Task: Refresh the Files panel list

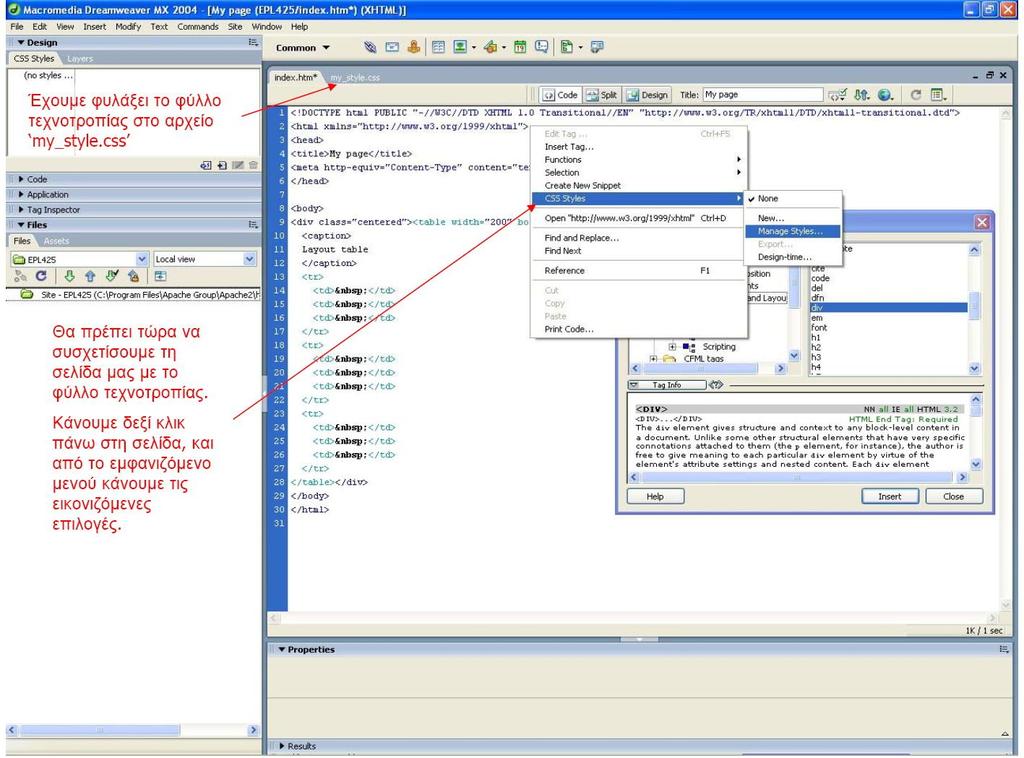Action: [41, 276]
